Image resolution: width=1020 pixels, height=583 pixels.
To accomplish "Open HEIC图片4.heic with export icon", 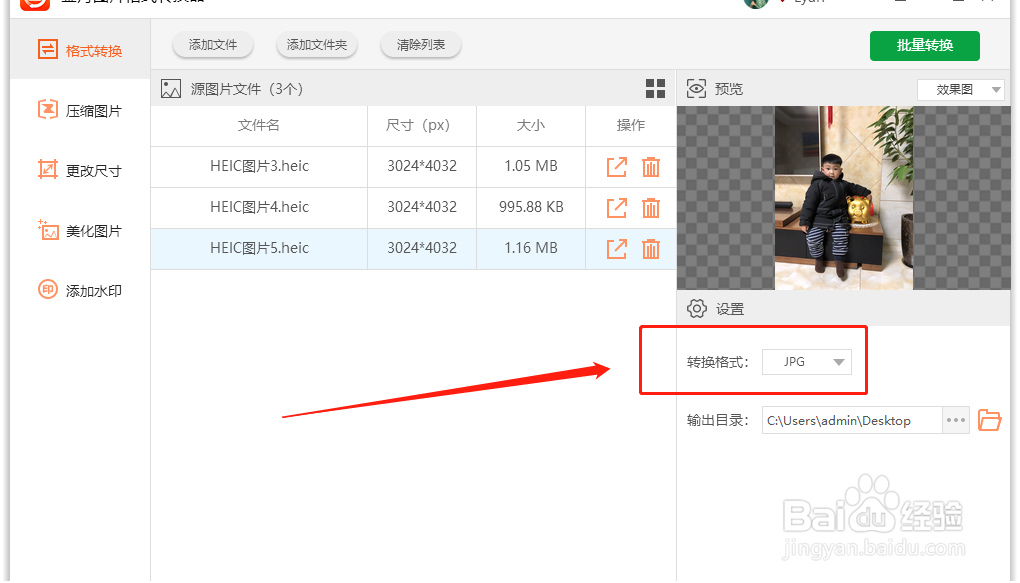I will 616,208.
